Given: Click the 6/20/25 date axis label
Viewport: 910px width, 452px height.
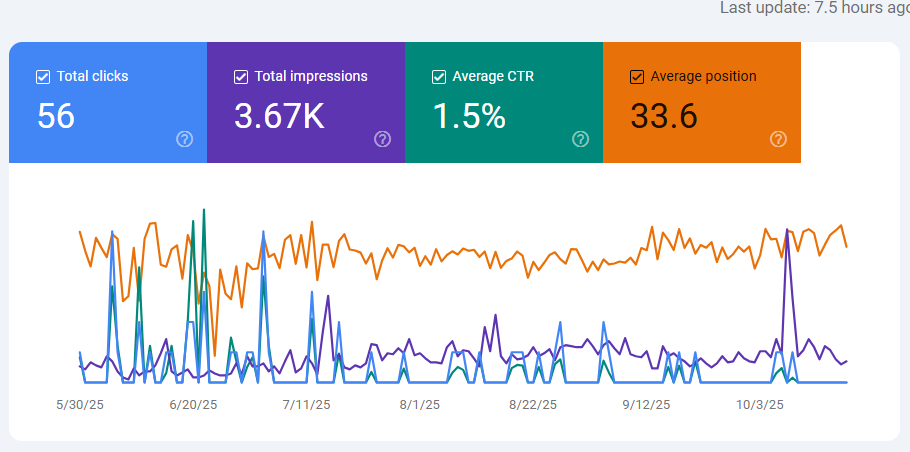Looking at the screenshot, I should click(193, 405).
